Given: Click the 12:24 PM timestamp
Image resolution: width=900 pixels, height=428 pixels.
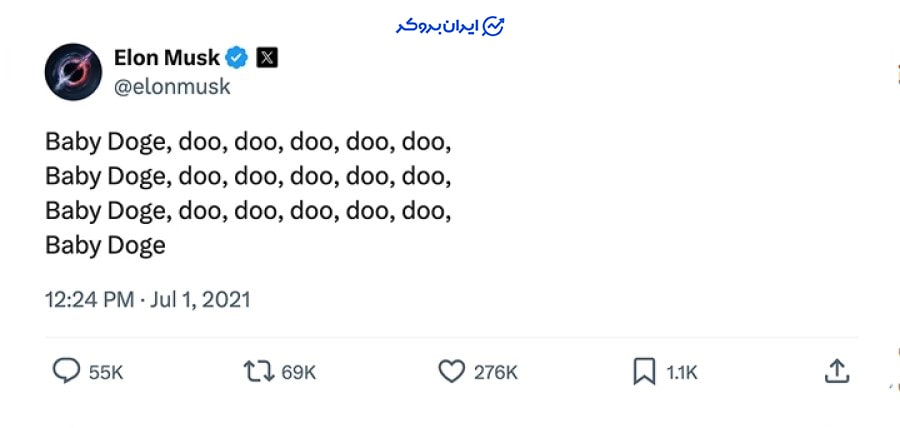Looking at the screenshot, I should (88, 299).
